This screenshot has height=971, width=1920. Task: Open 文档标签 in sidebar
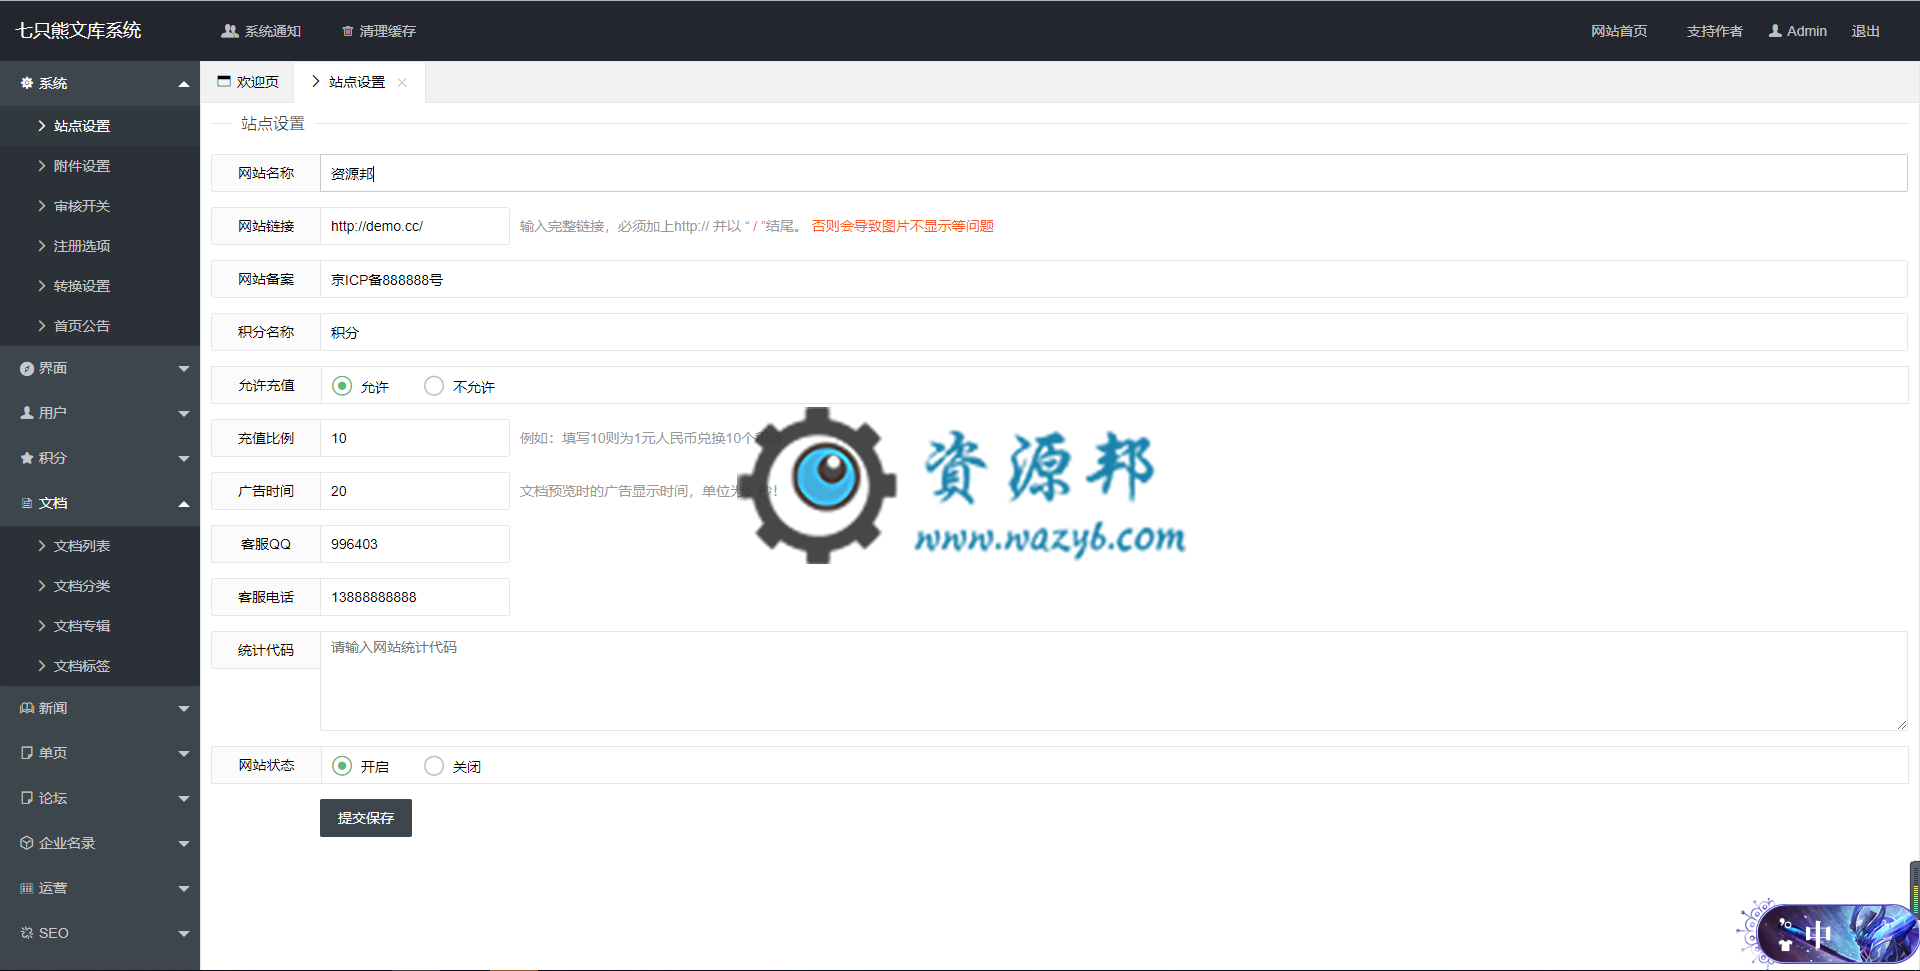click(x=100, y=666)
